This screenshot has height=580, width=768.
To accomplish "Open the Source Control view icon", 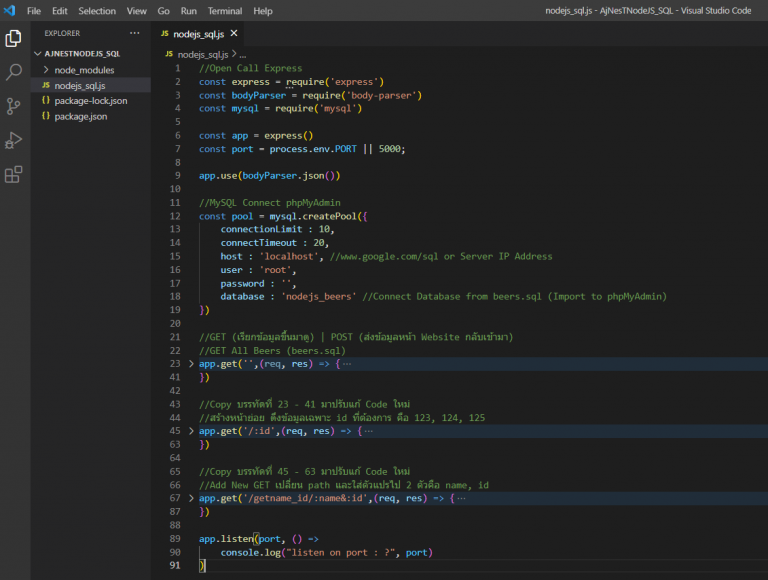I will [x=14, y=106].
